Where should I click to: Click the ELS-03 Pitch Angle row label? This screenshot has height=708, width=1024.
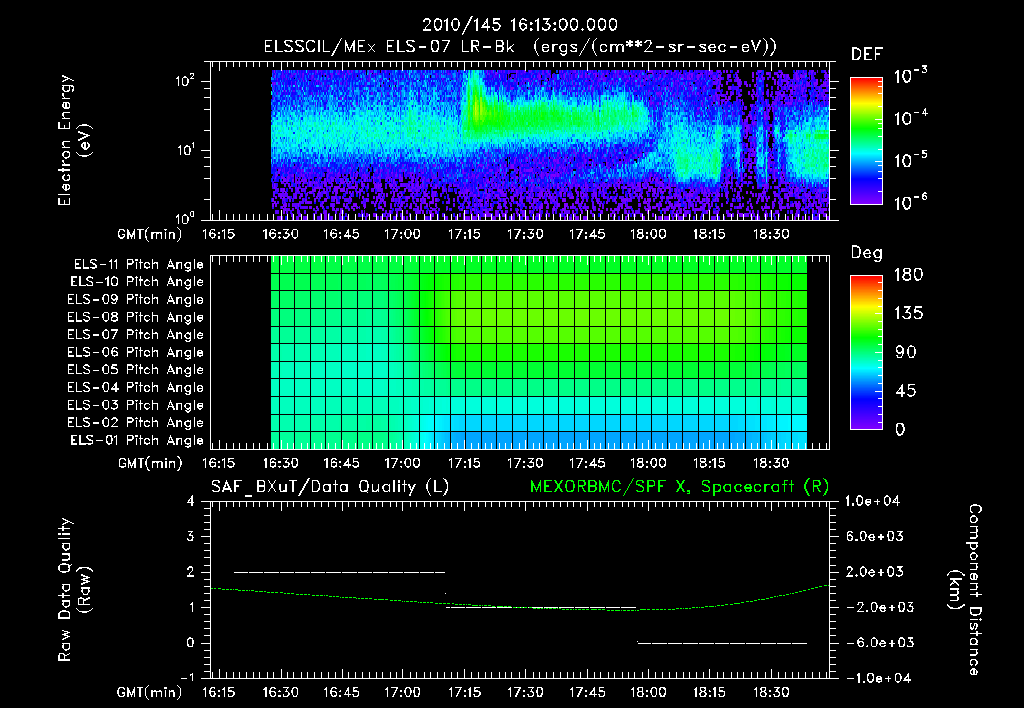pyautogui.click(x=135, y=406)
